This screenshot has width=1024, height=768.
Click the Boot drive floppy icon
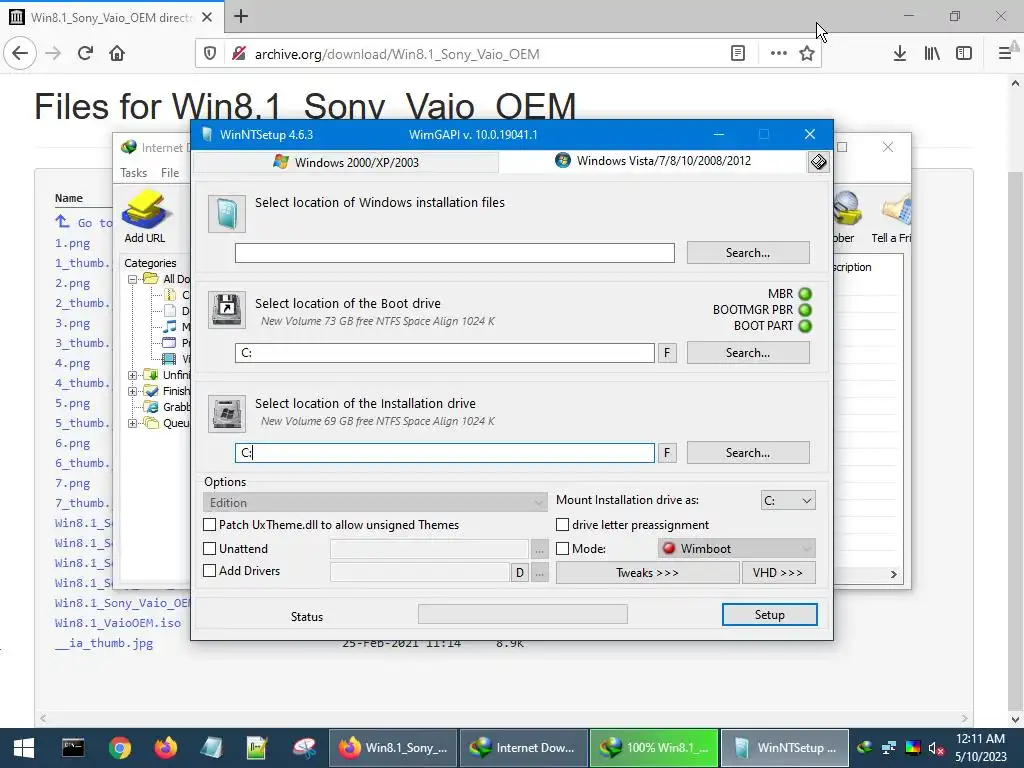(x=227, y=309)
